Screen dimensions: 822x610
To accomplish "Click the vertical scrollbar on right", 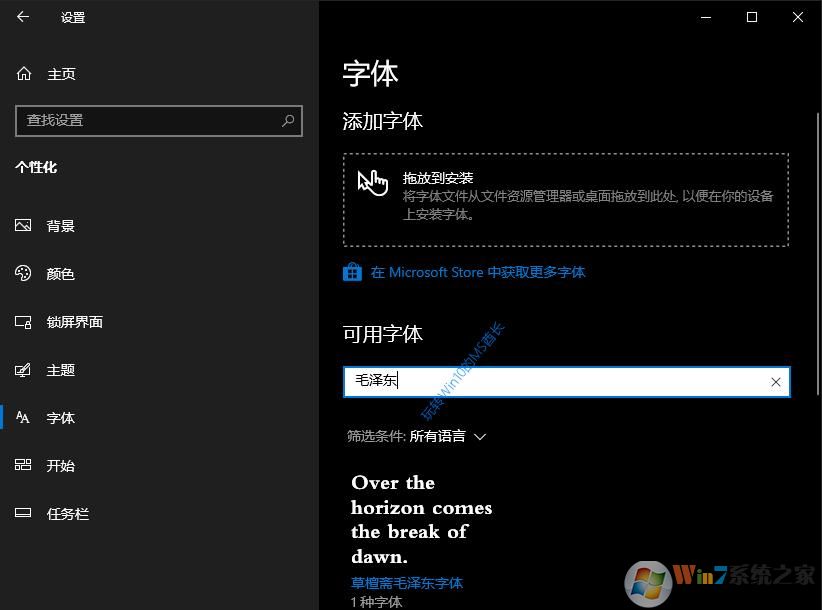I will tap(818, 254).
